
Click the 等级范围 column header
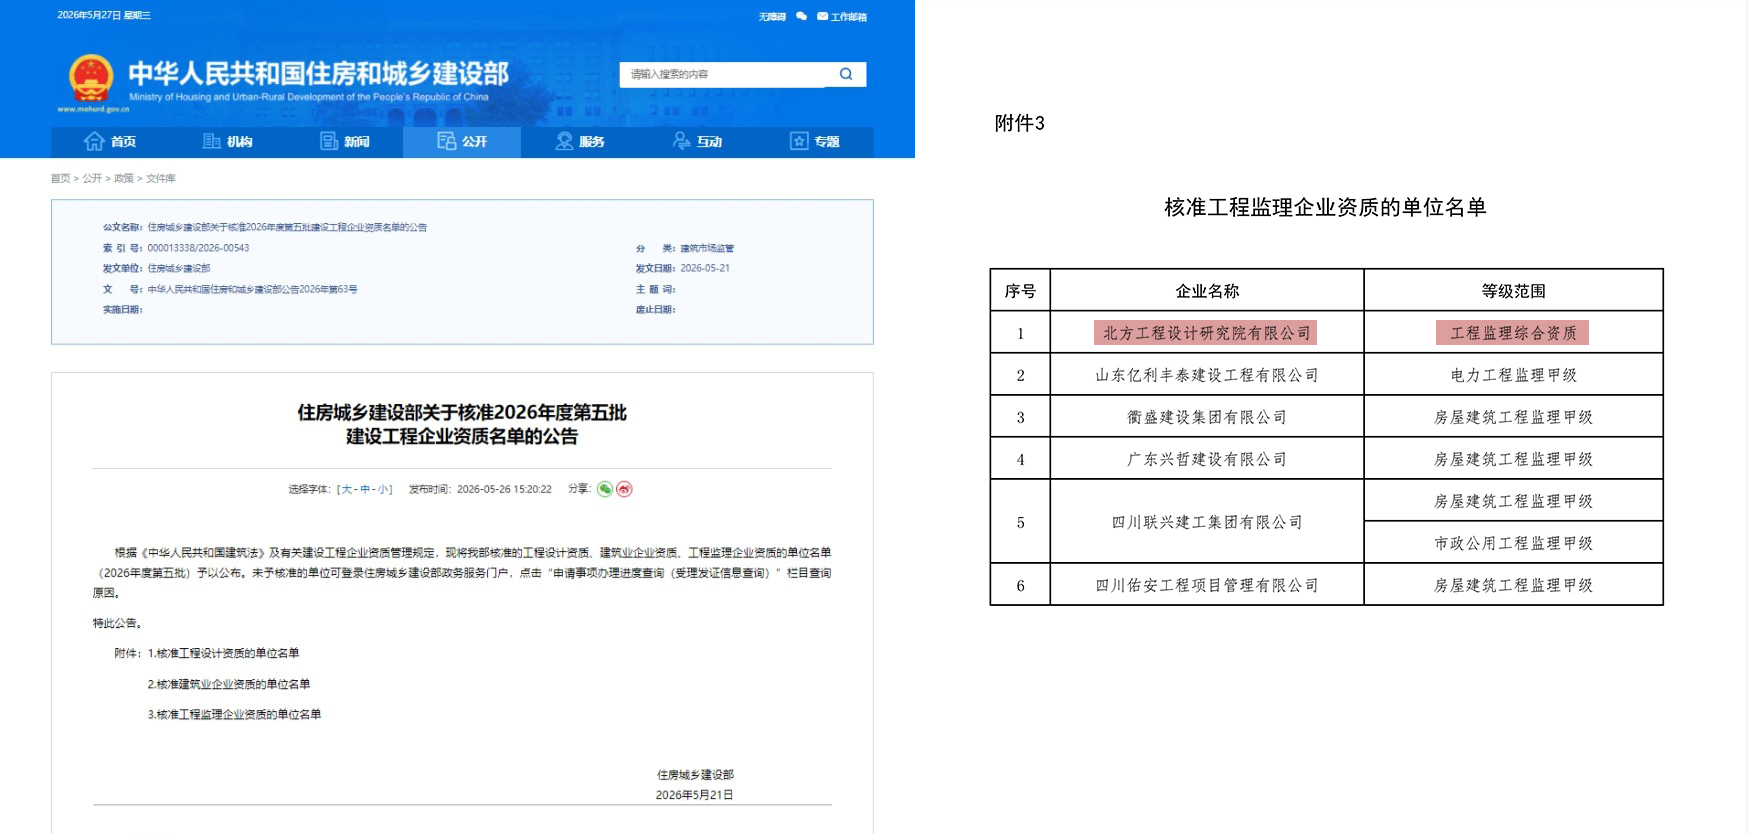click(1513, 291)
